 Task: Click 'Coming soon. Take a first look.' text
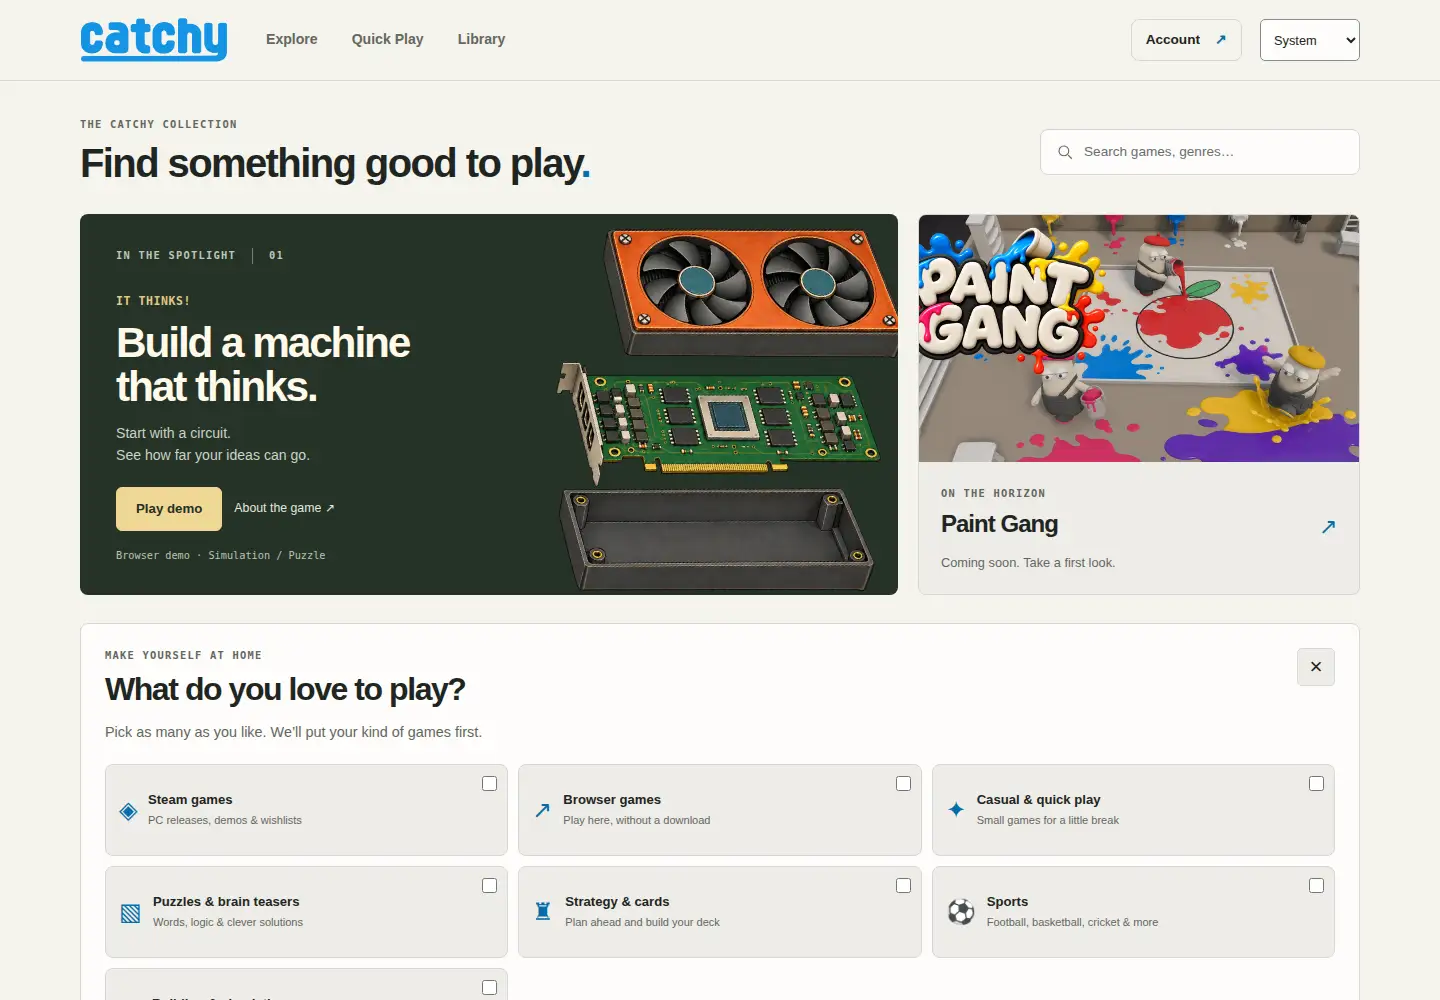tap(1028, 563)
